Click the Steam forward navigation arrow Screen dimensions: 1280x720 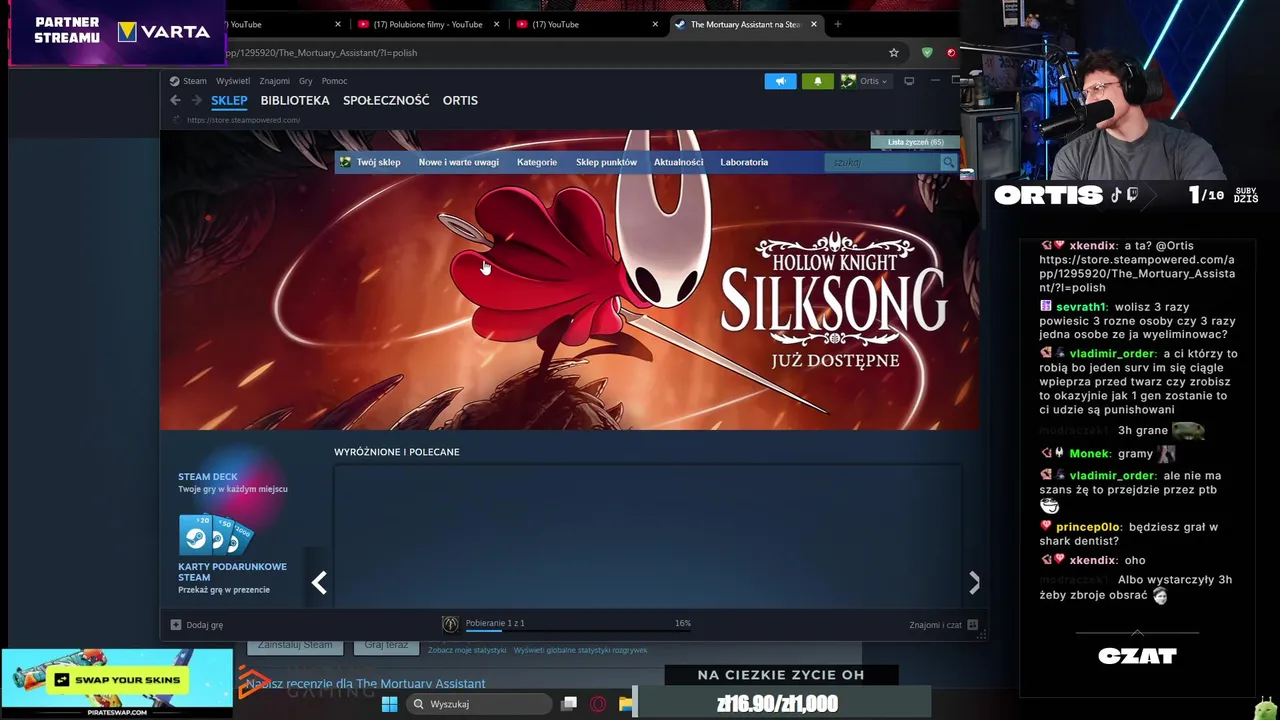(196, 100)
